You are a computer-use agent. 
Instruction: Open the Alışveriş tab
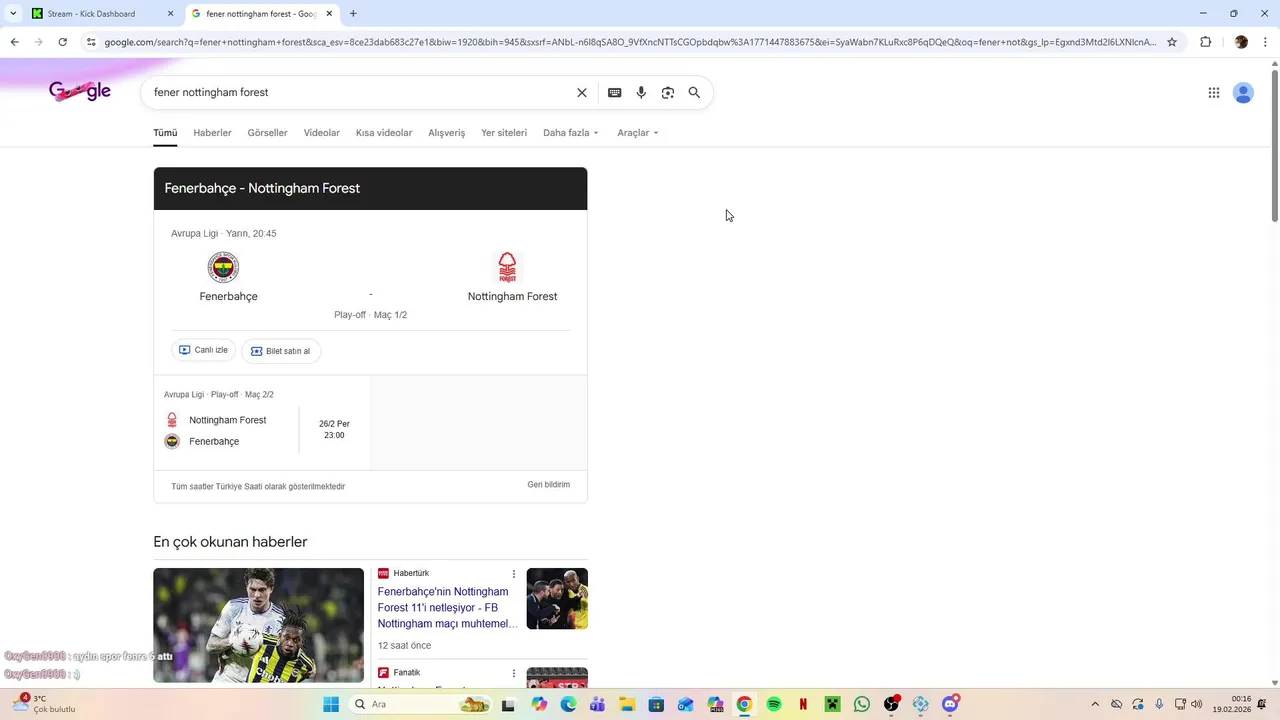point(447,133)
